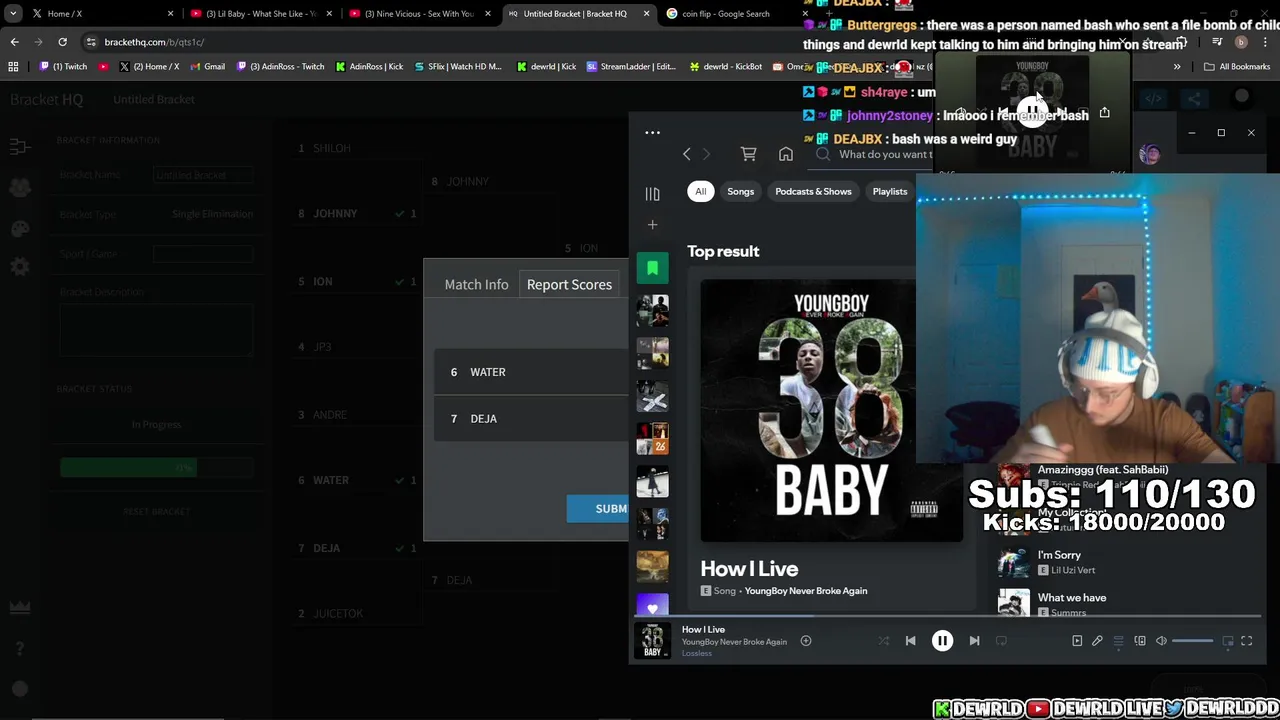Open StreamLadder bookmark
1280x720 pixels.
631,67
